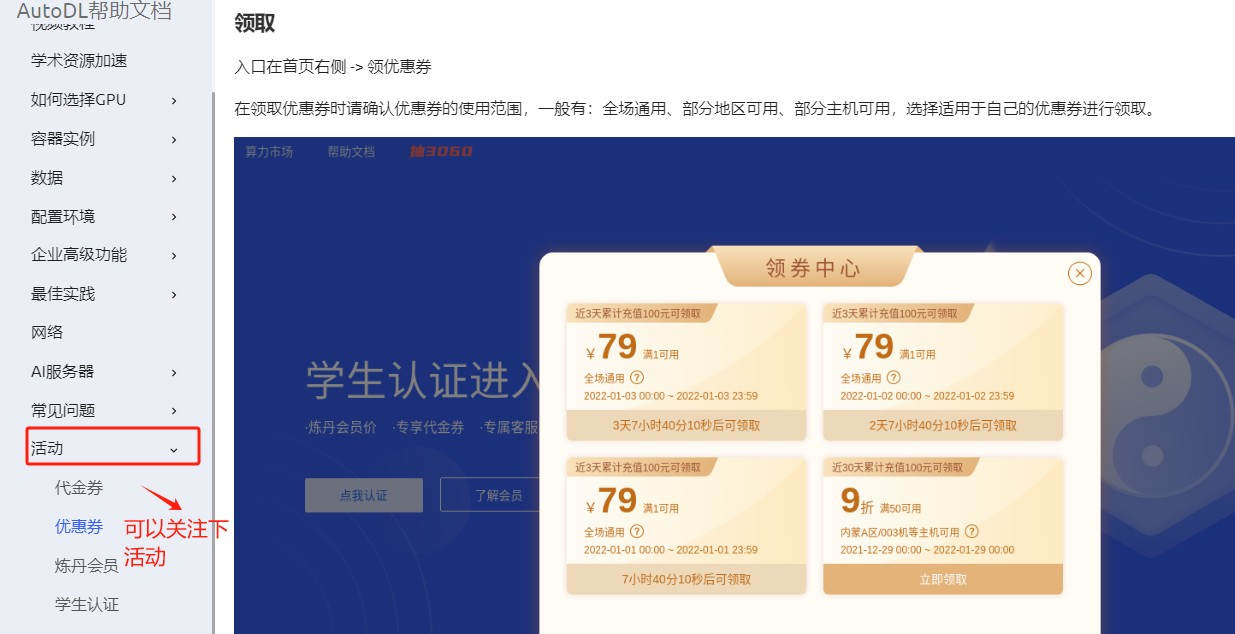Expand the 容器实例 sidebar section
This screenshot has height=634, width=1235.
174,139
